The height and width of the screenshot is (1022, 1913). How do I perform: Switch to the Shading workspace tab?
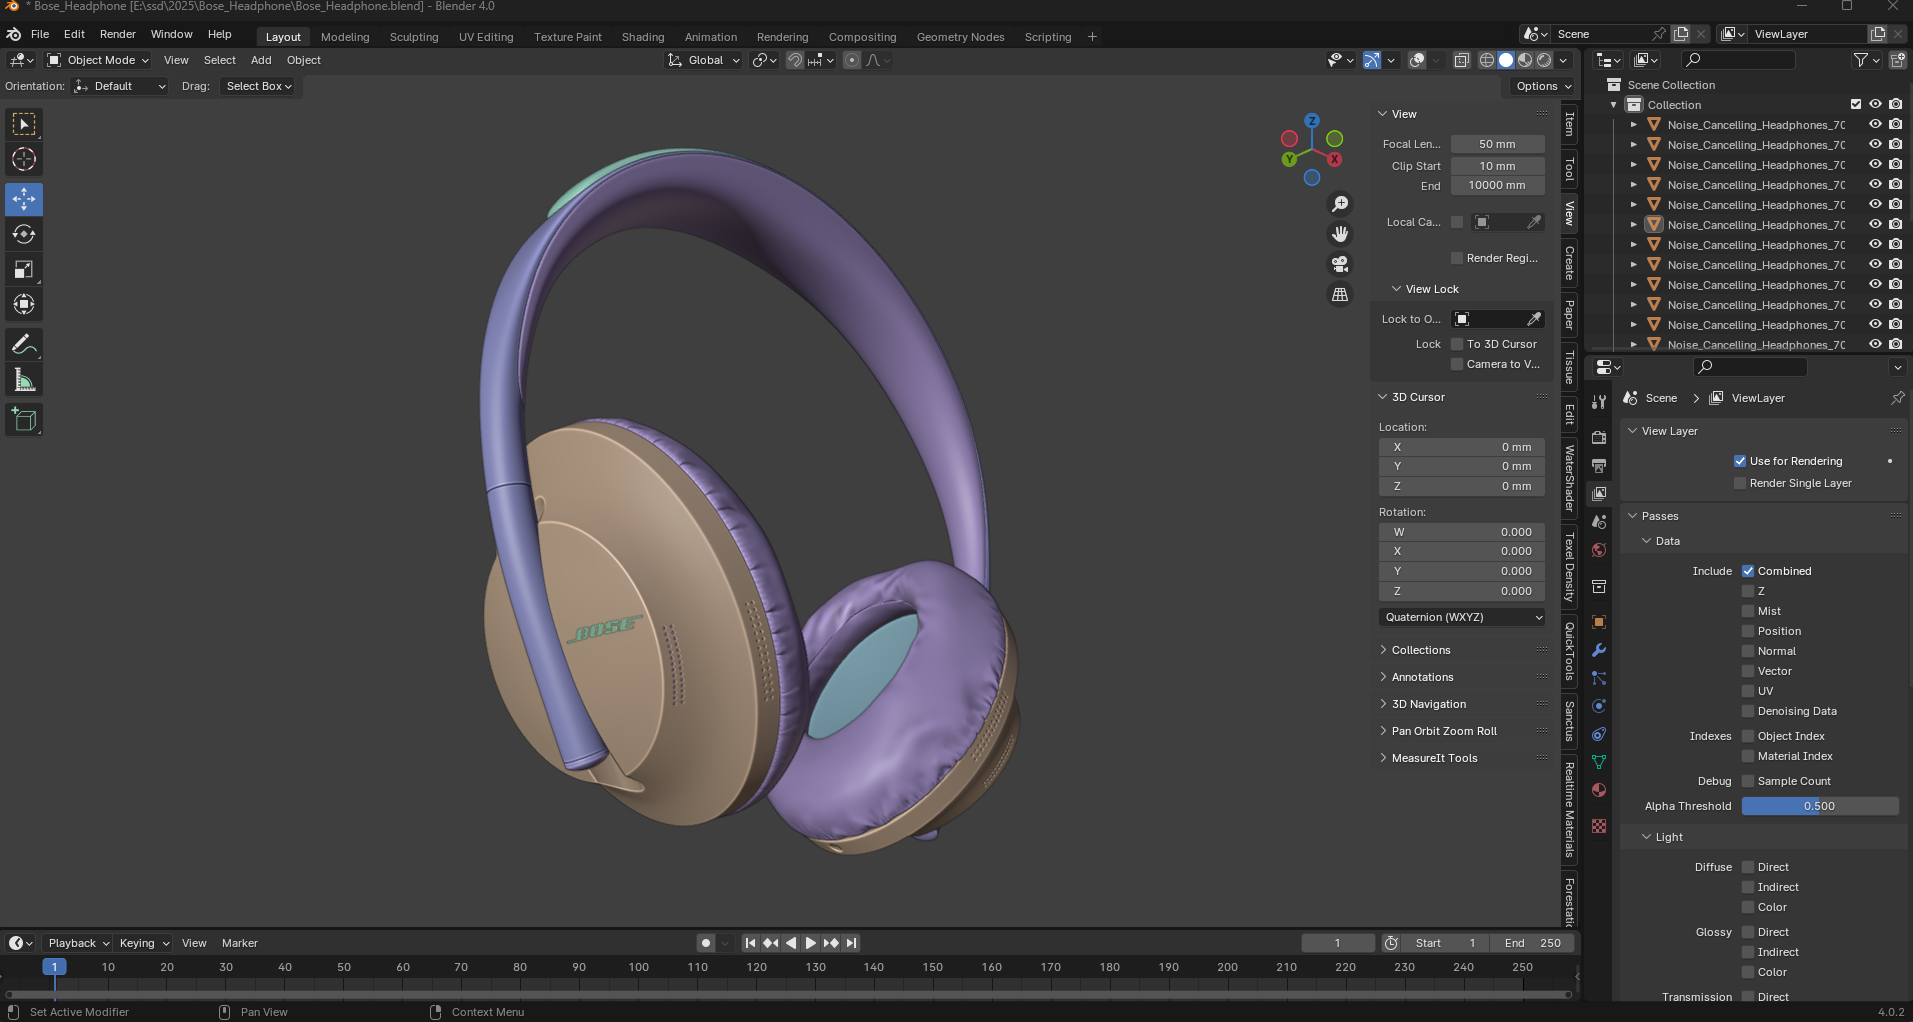(643, 37)
